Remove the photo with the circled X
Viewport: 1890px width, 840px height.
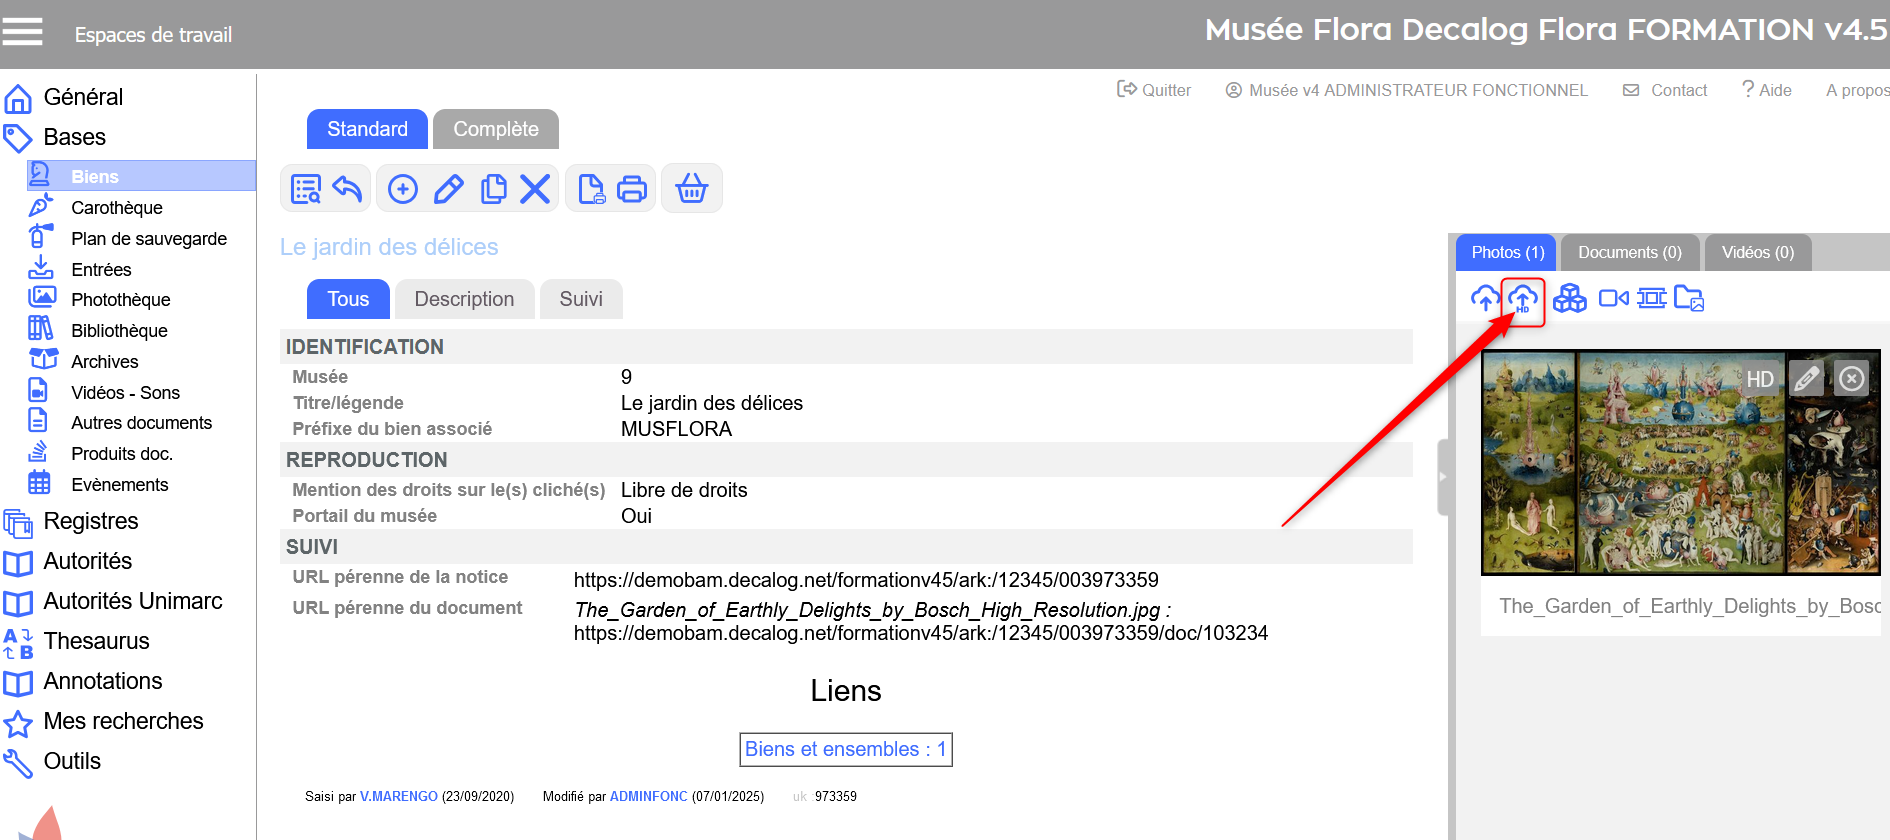(1851, 379)
